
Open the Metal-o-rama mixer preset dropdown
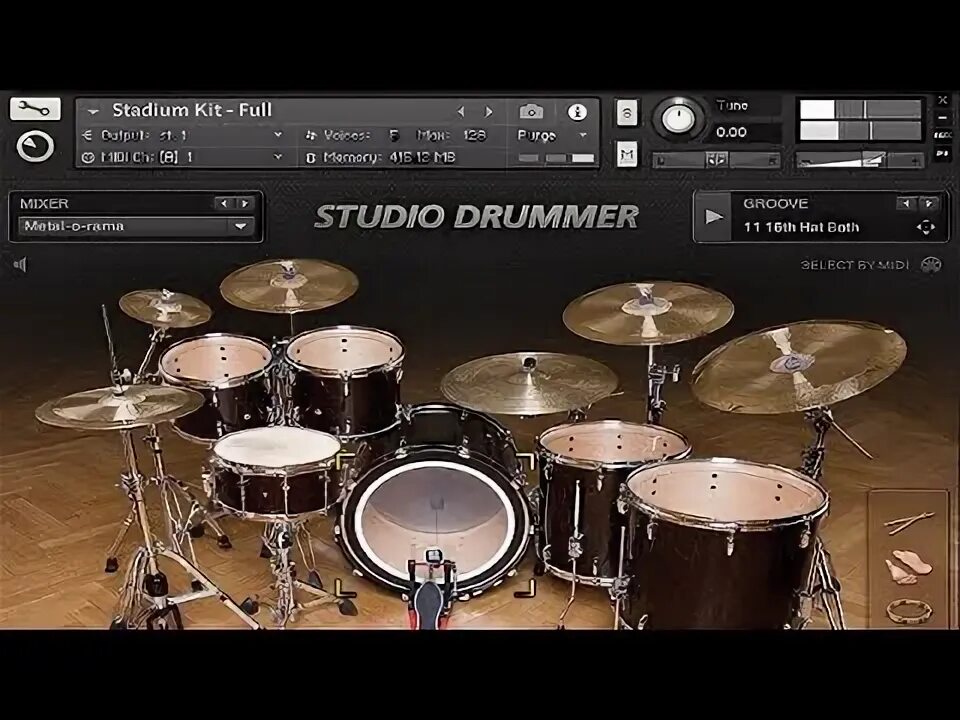pos(136,227)
